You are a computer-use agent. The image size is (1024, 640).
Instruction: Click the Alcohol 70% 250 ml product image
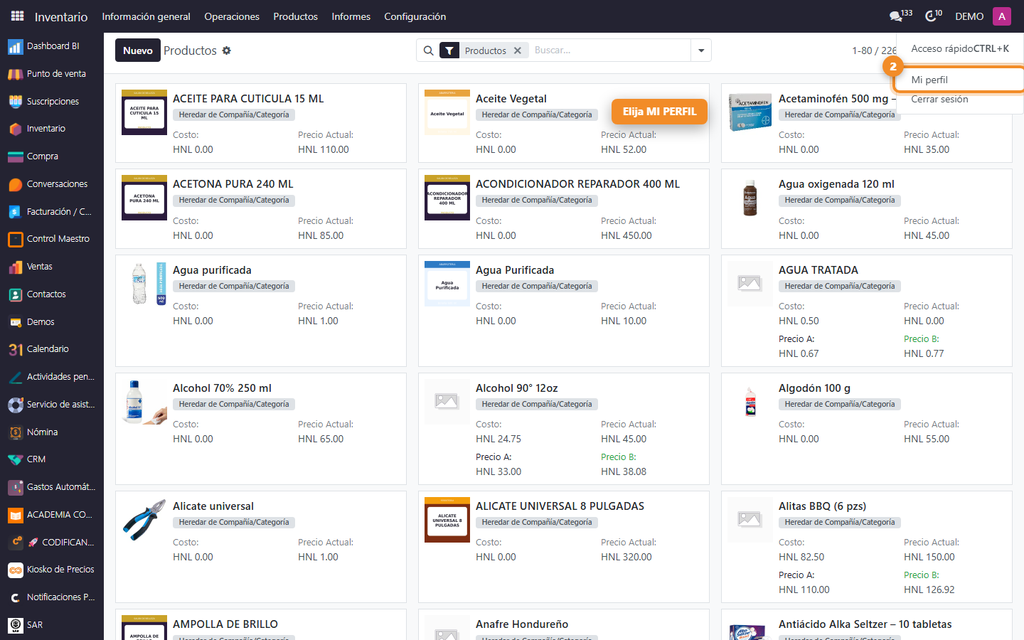pyautogui.click(x=144, y=402)
